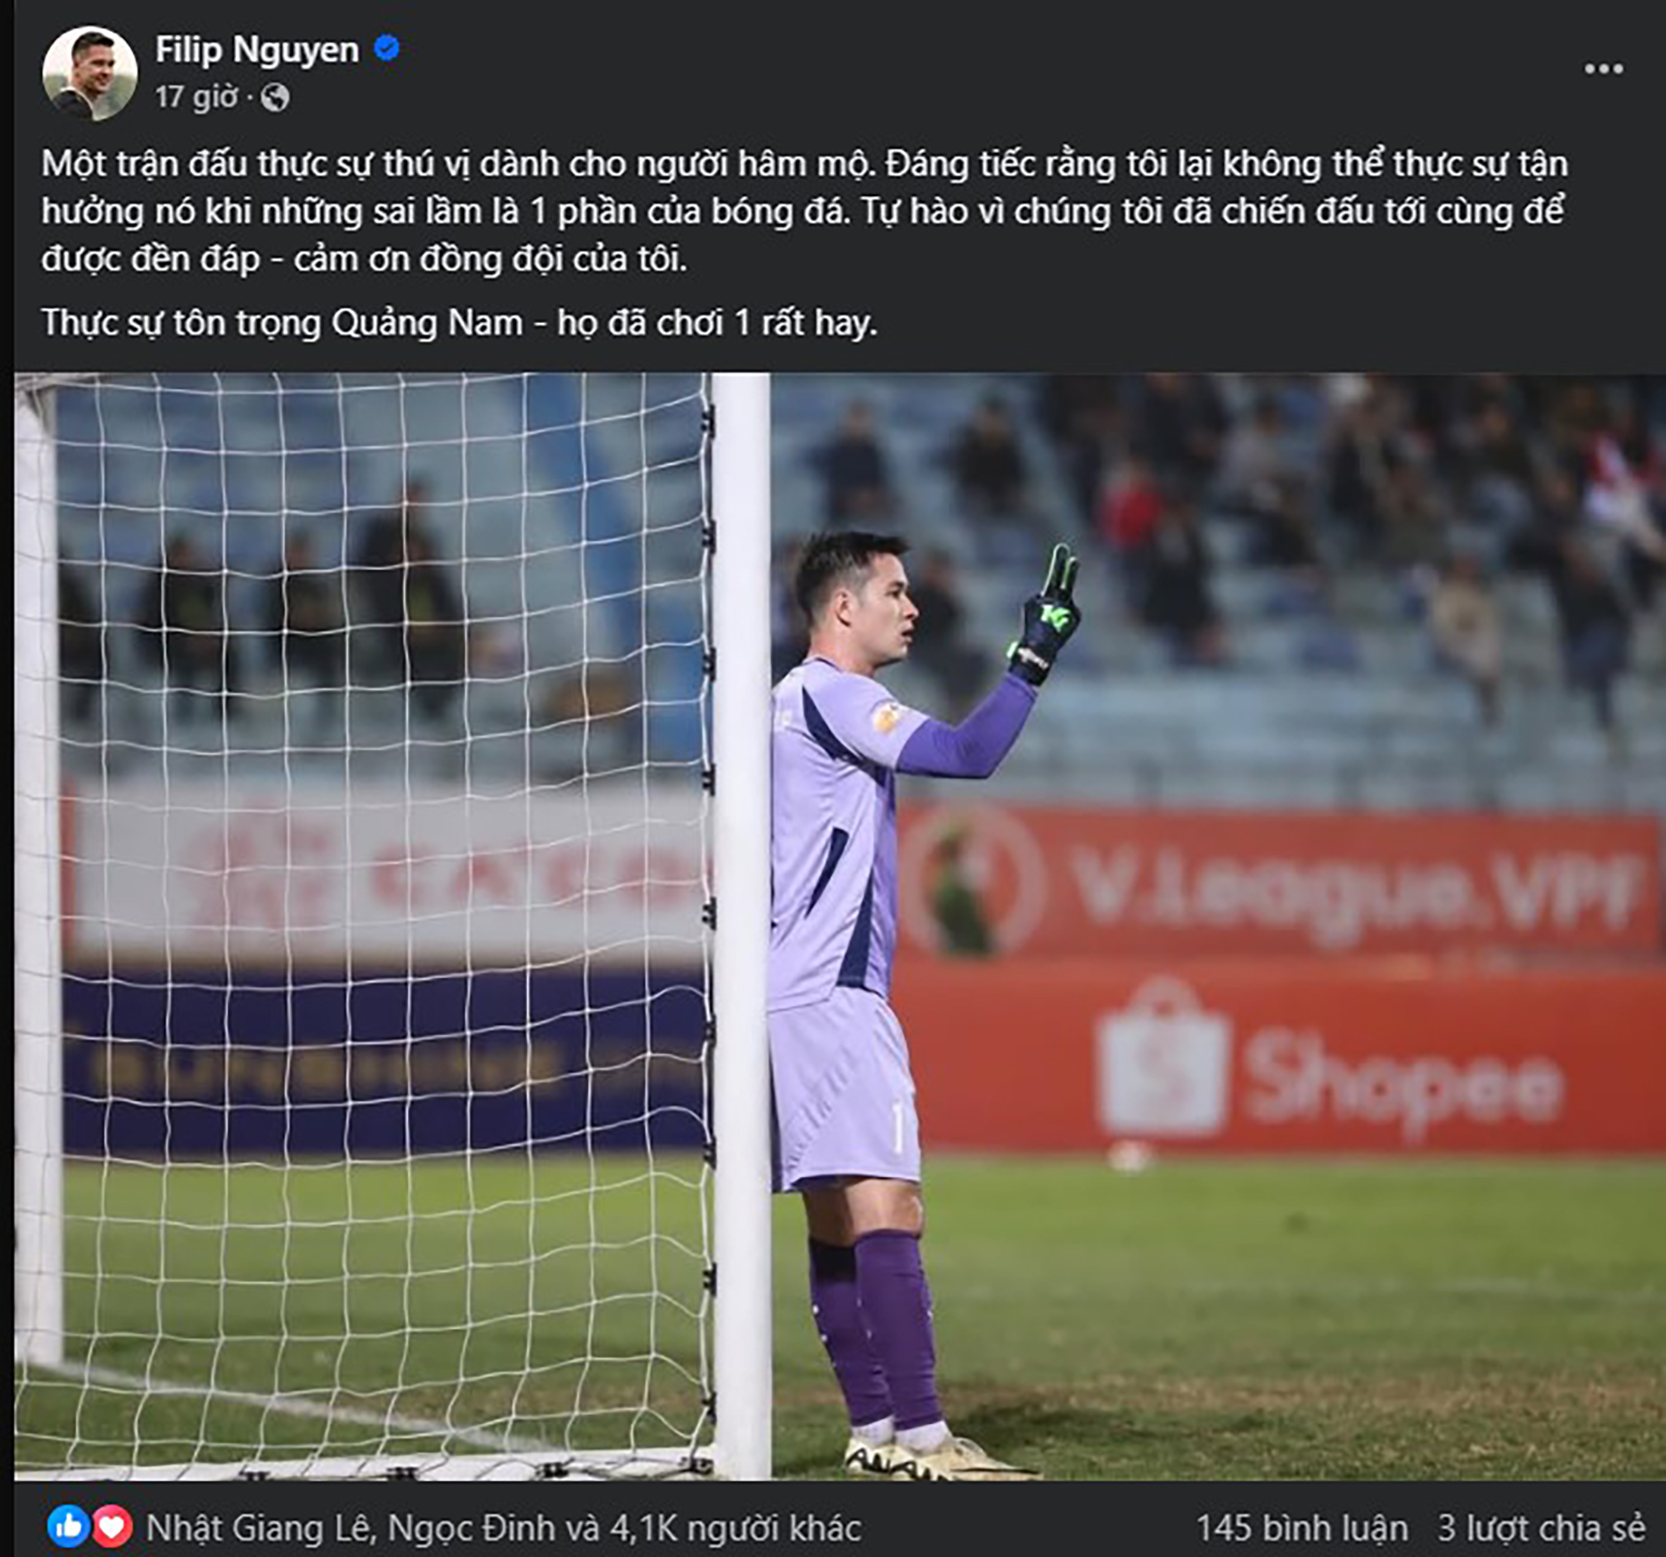This screenshot has height=1557, width=1666.
Task: Open Nhật Giang Lê's profile from reactions
Action: tap(260, 1528)
